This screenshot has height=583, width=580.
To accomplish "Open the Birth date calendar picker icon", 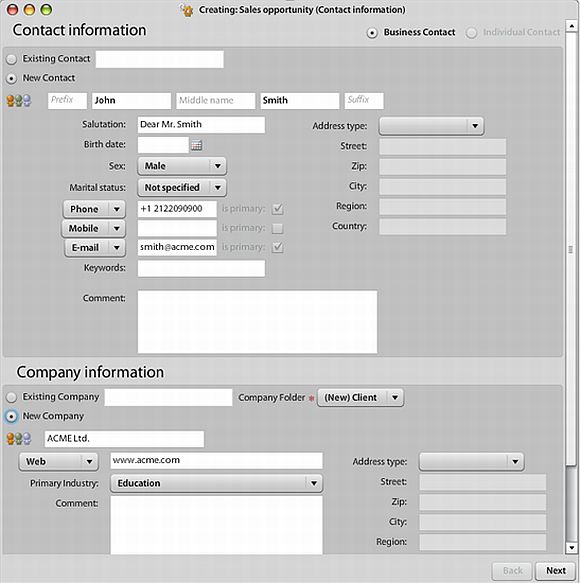I will pyautogui.click(x=196, y=145).
